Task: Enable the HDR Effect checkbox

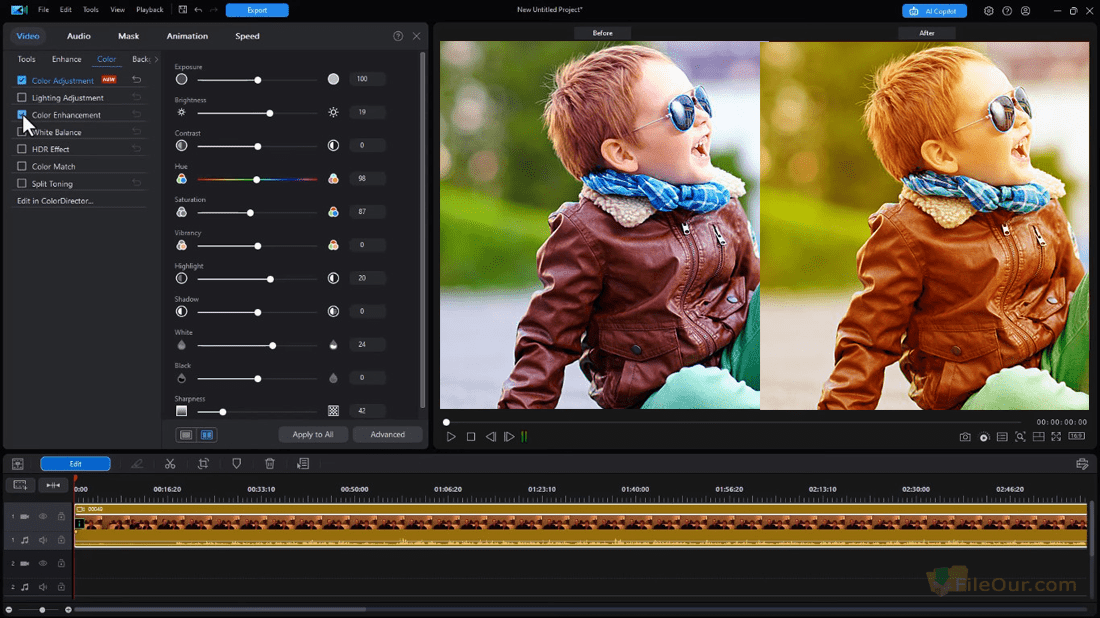Action: (22, 149)
